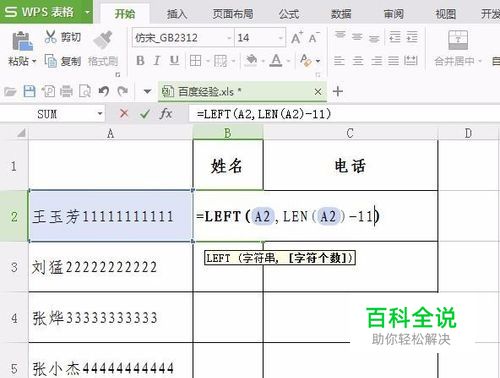Click the Merge and Center icon
Screen dimensions: 500x378
458,40
